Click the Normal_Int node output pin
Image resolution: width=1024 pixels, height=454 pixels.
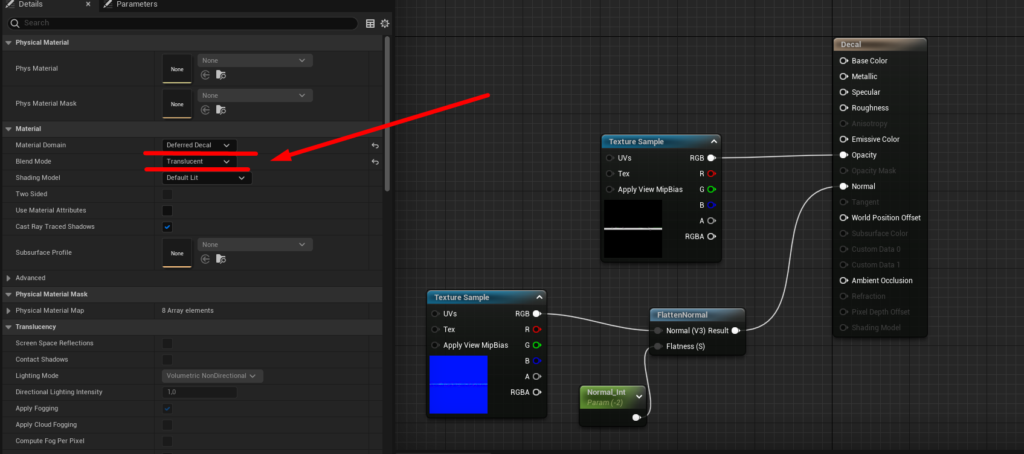tap(636, 417)
